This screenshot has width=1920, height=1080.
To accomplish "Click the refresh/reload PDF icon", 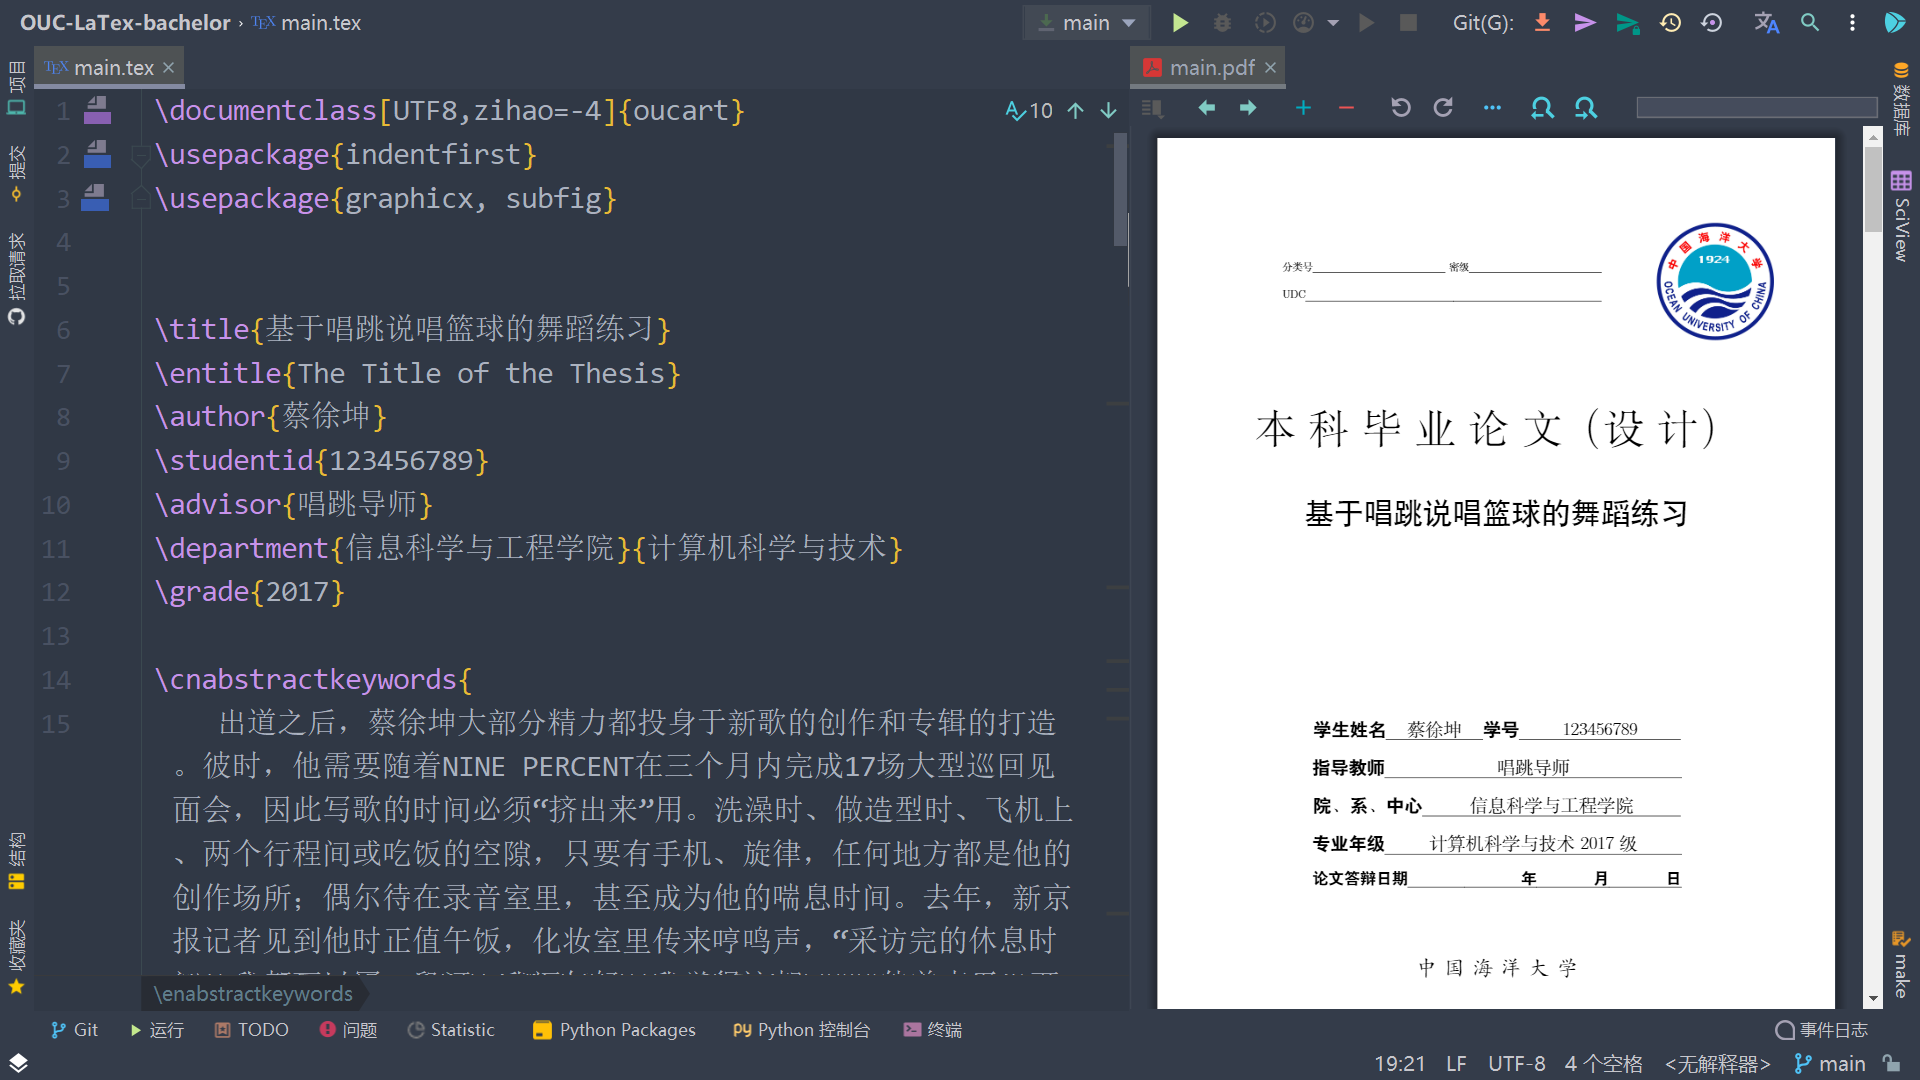I will coord(1443,109).
